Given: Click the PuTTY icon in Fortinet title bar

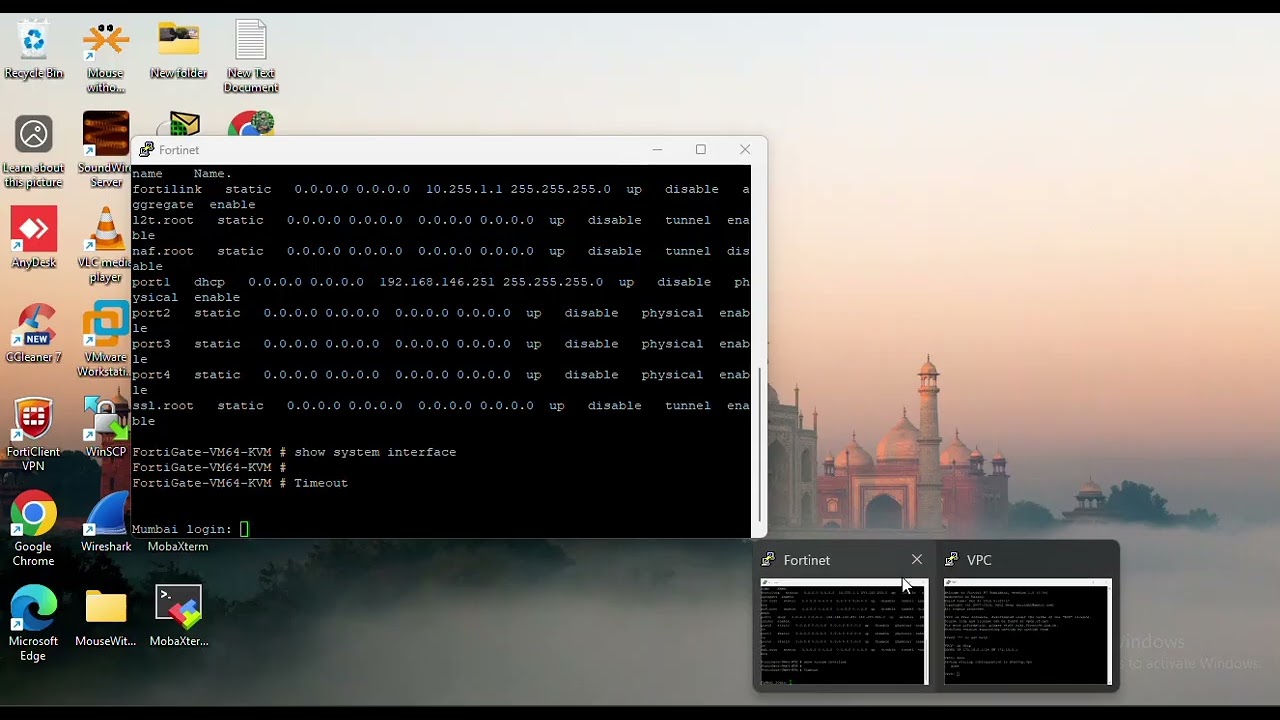Looking at the screenshot, I should pos(147,150).
